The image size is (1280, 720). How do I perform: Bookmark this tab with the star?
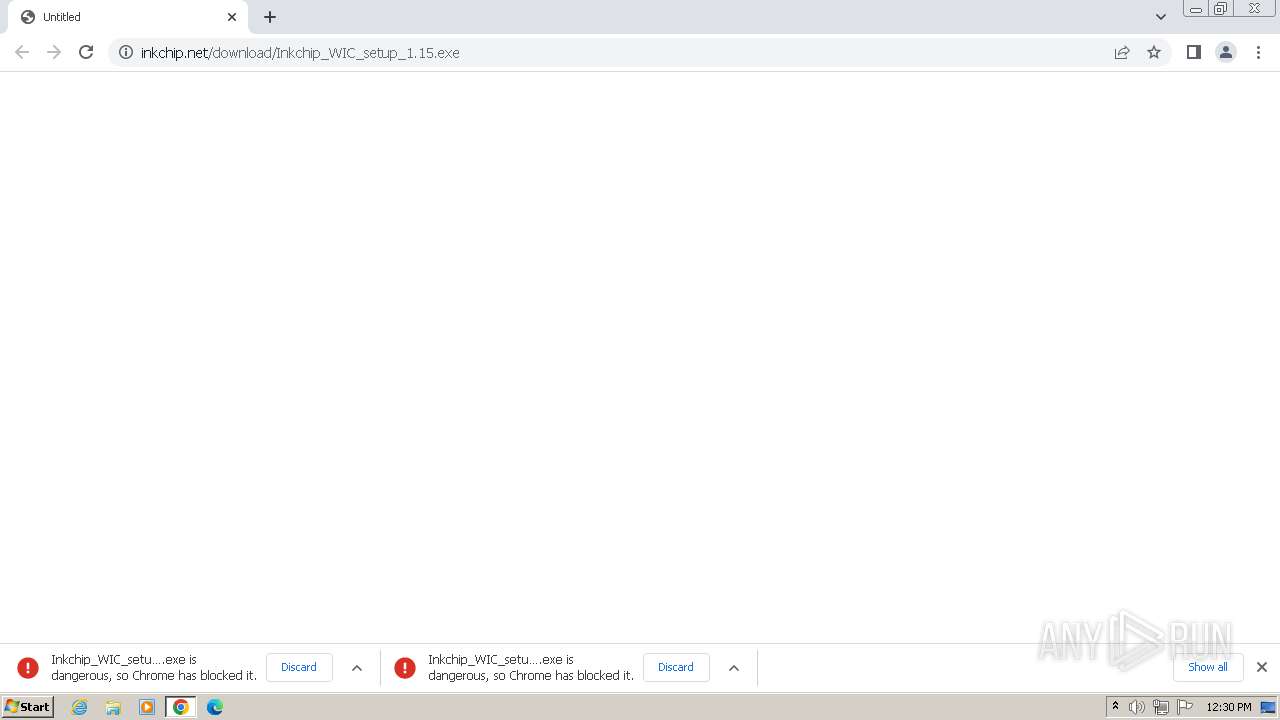[1154, 52]
